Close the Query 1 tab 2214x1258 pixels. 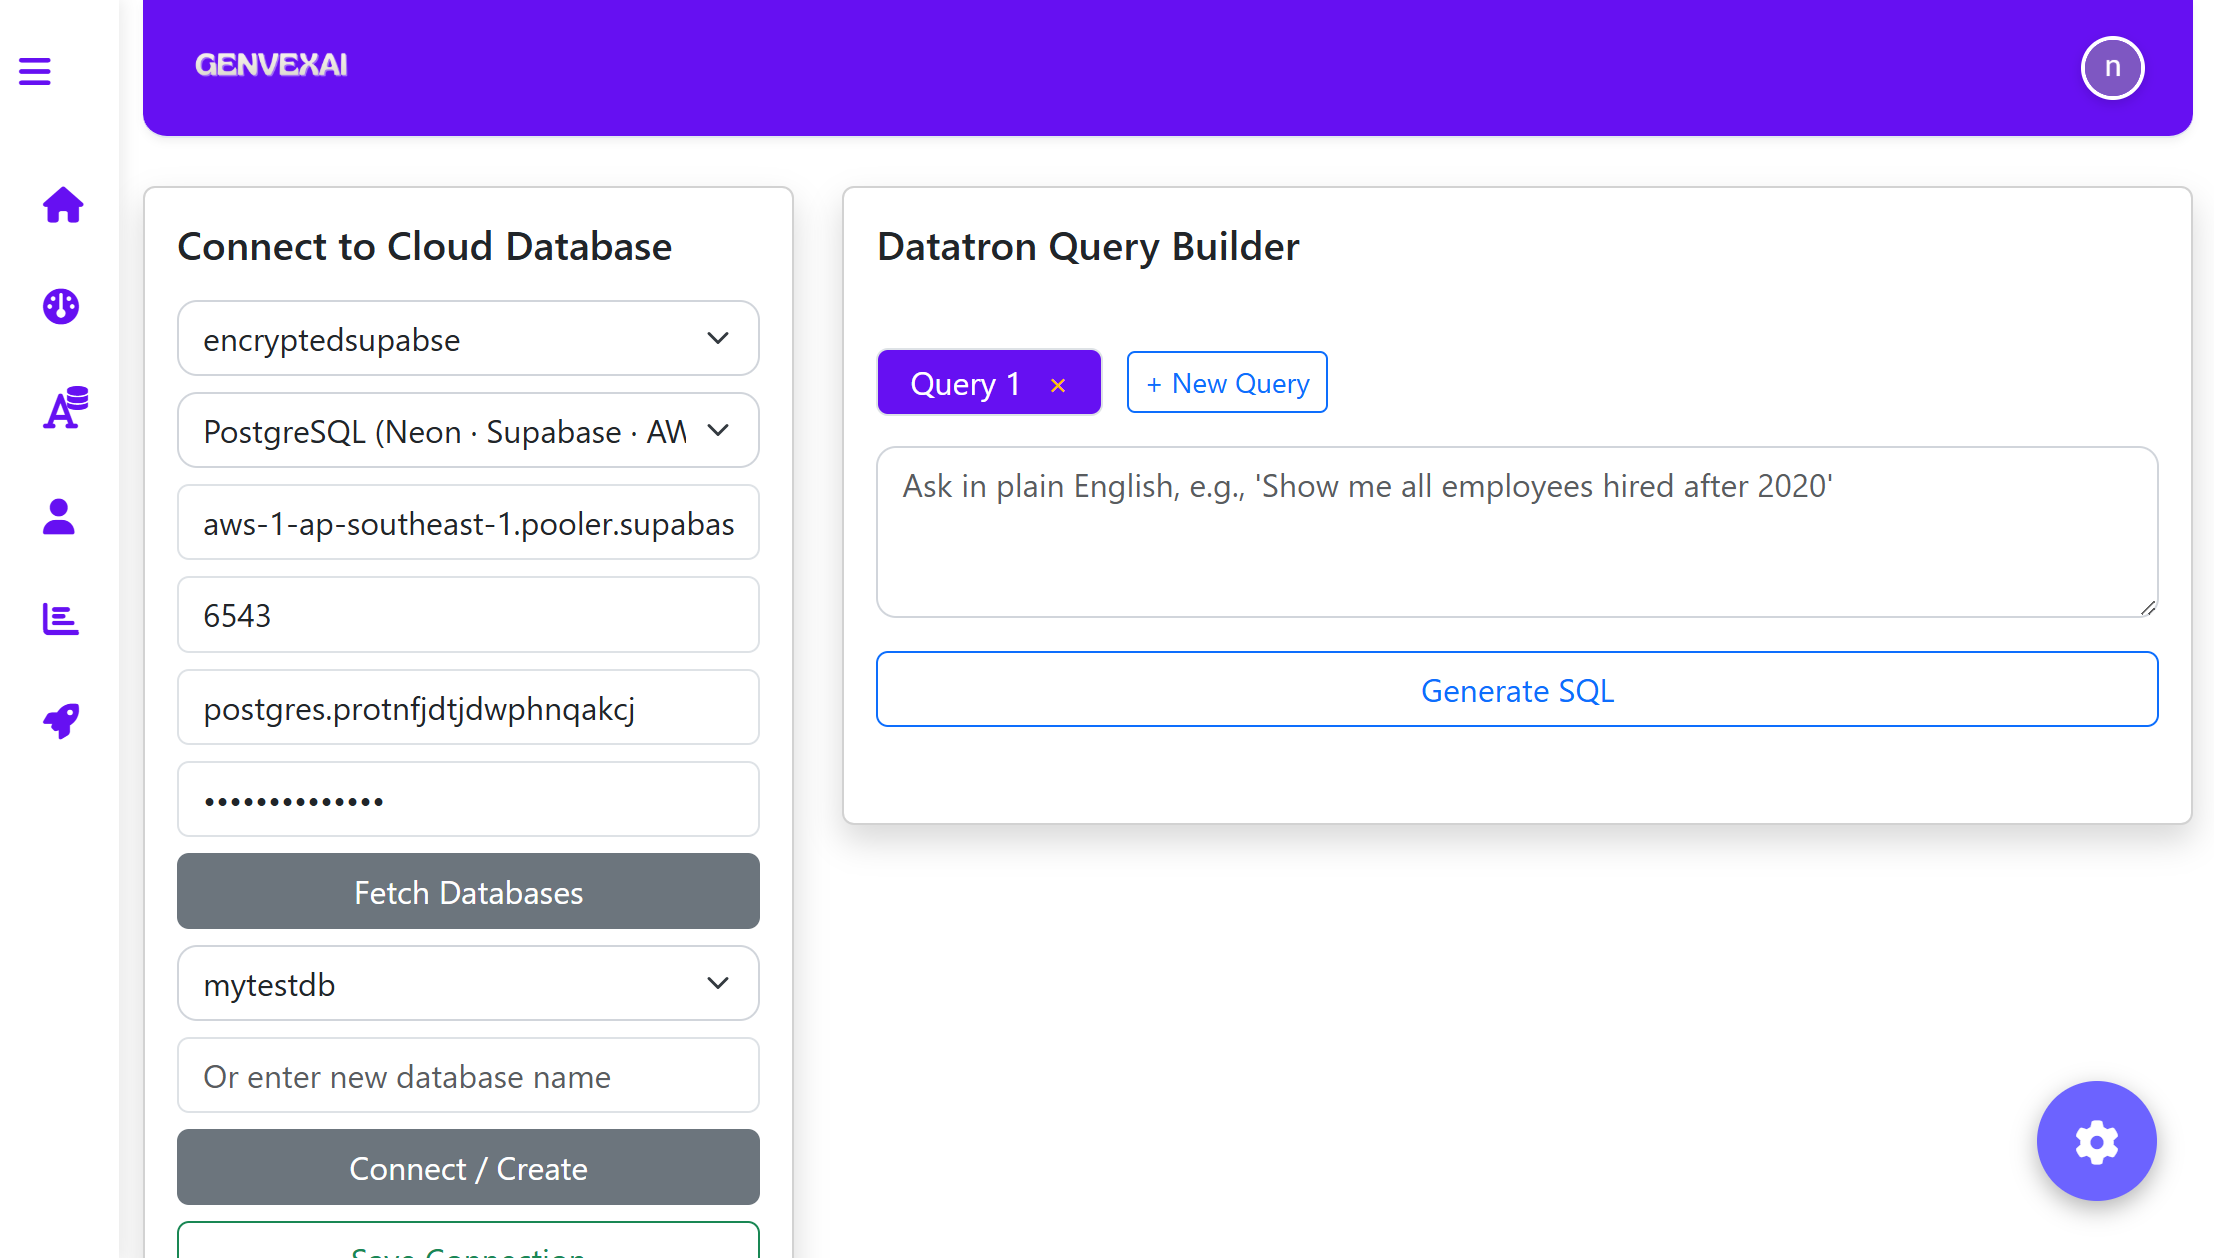coord(1058,385)
